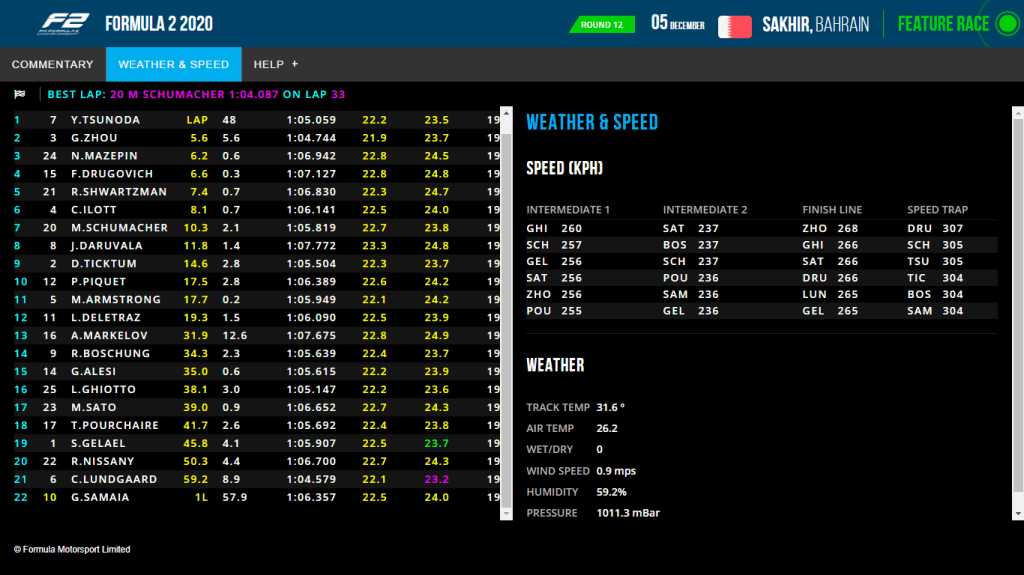Screen dimensions: 1024x575
Task: Select the P.PIQUET row
Action: [257, 282]
